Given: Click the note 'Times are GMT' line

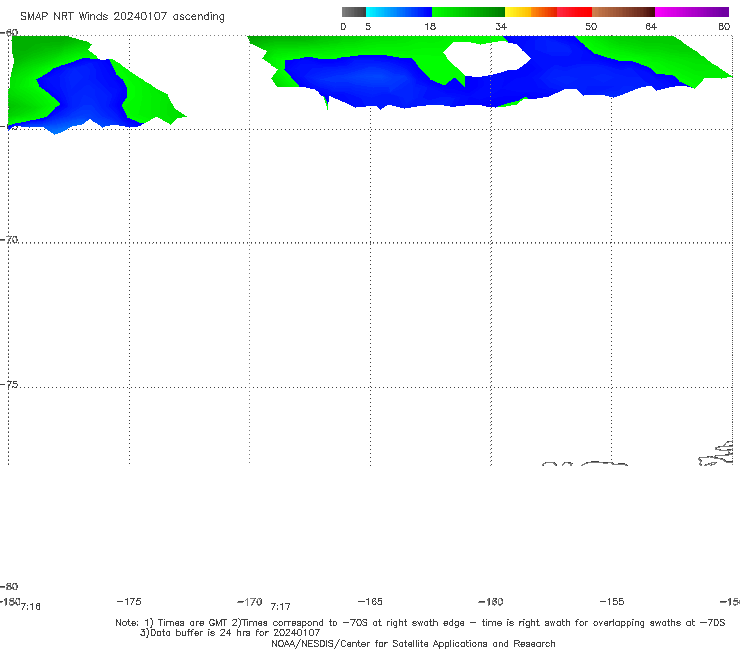Looking at the screenshot, I should point(420,623).
